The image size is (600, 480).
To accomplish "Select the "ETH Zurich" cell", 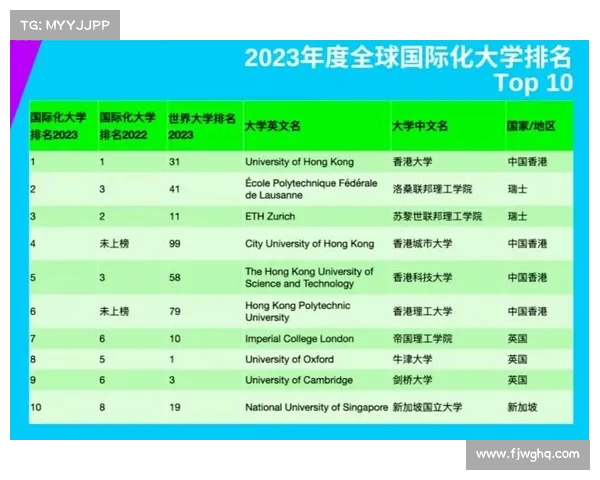I will pyautogui.click(x=270, y=216).
